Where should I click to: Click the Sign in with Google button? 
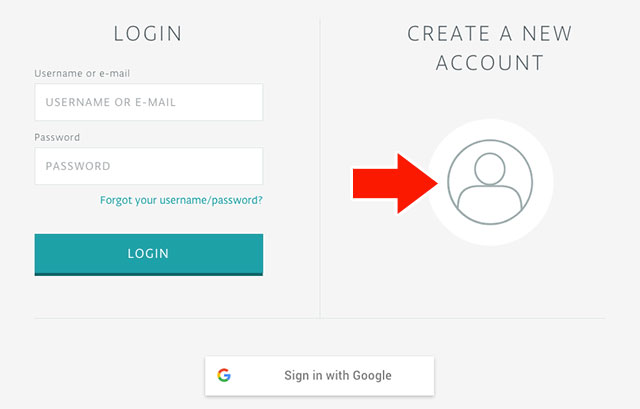click(319, 376)
